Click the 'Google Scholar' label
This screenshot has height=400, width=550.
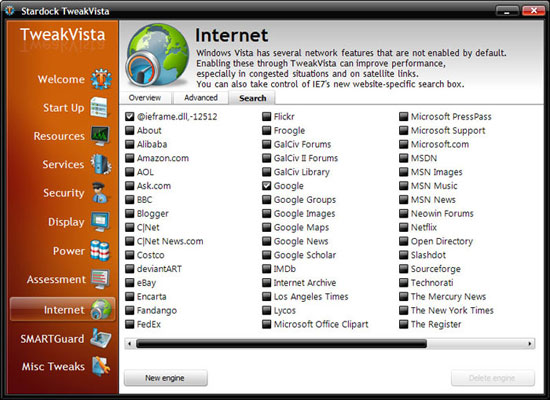click(305, 255)
